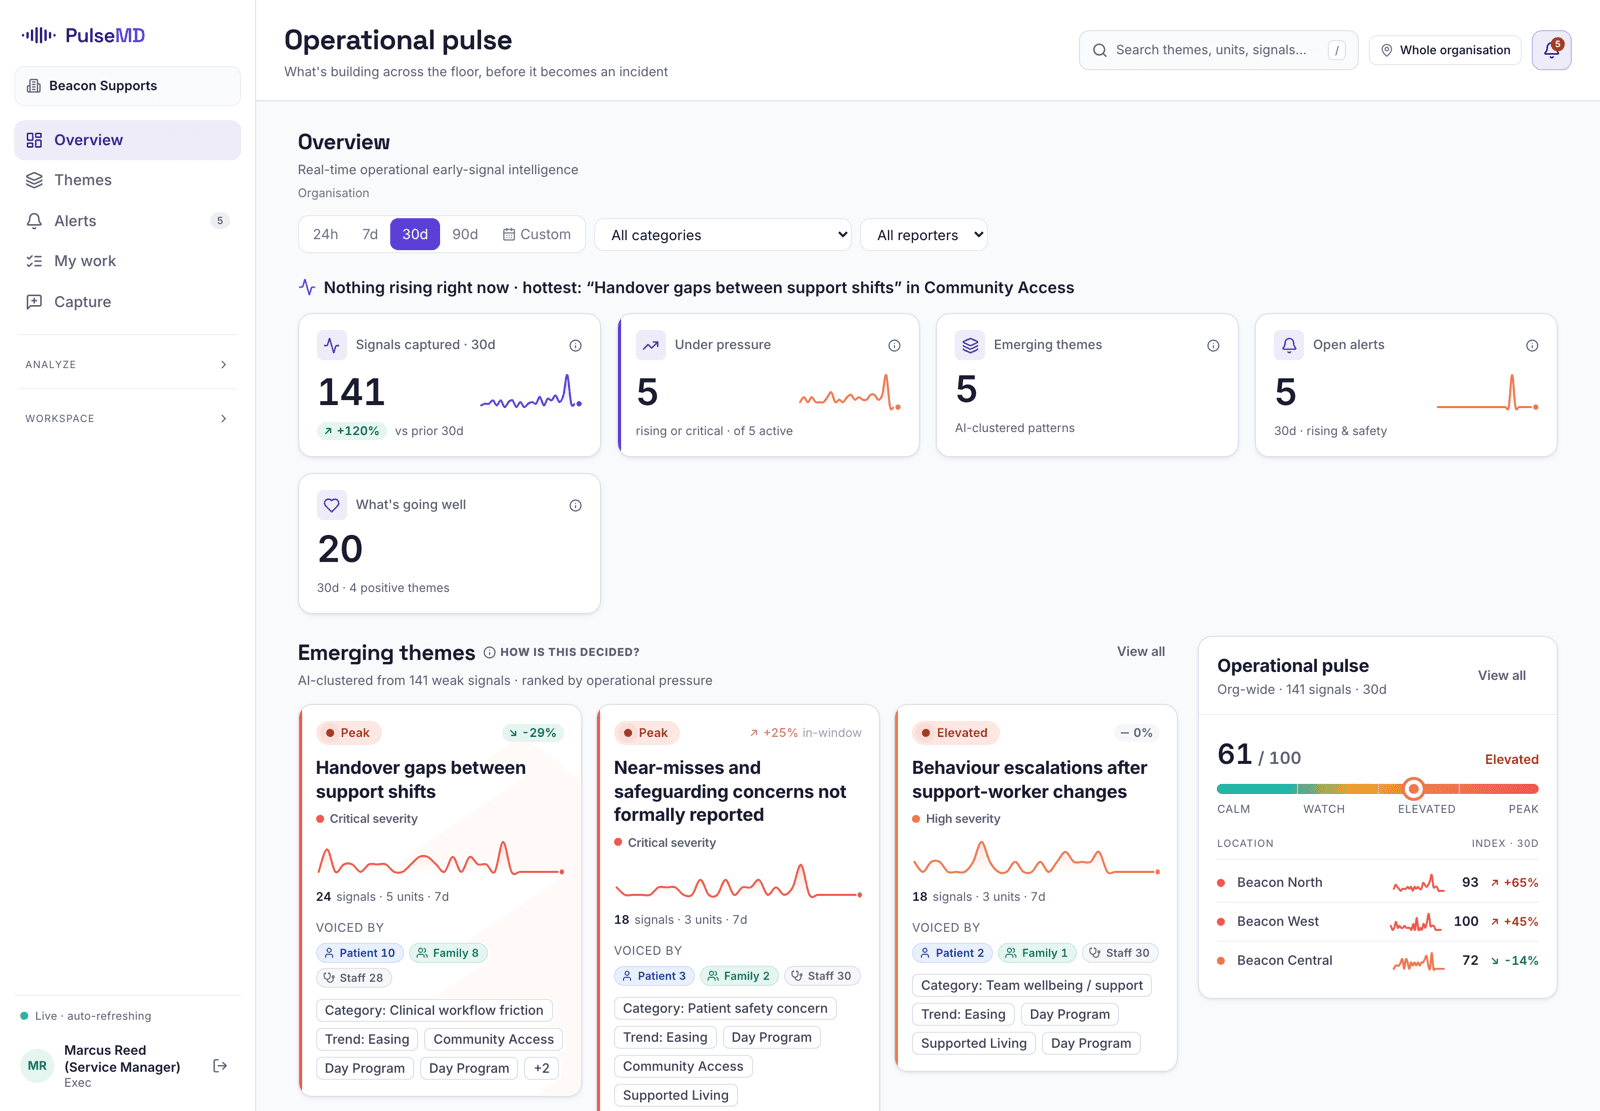Open the Alerts page
This screenshot has width=1600, height=1111.
point(127,221)
